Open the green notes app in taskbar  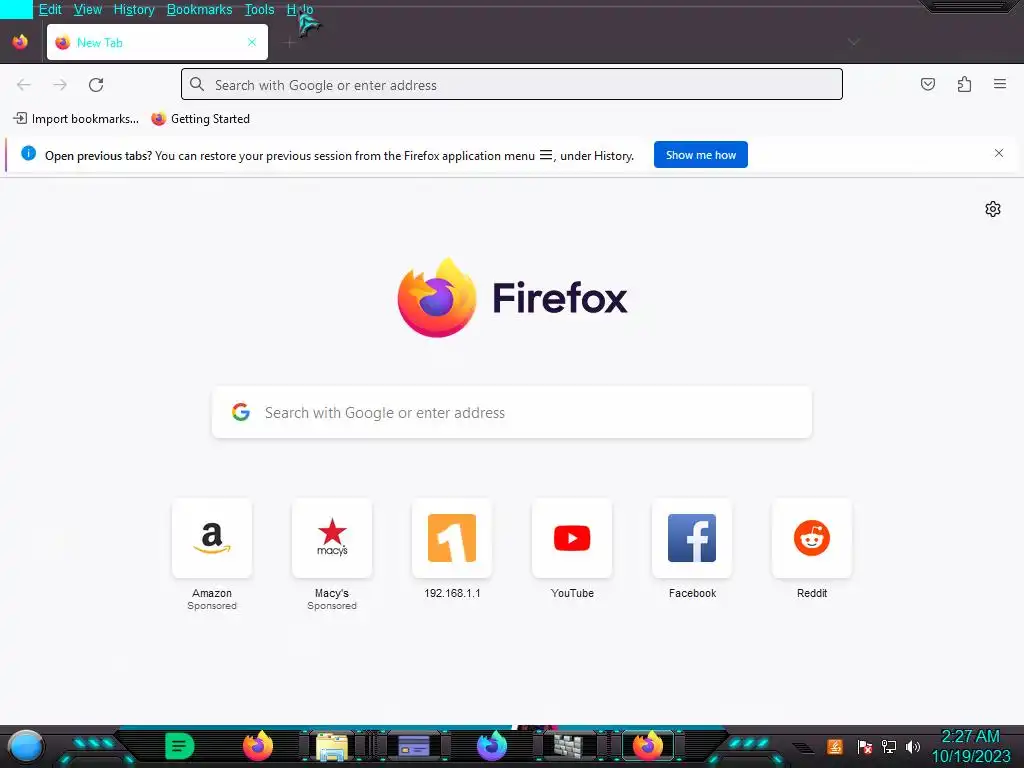coord(180,746)
